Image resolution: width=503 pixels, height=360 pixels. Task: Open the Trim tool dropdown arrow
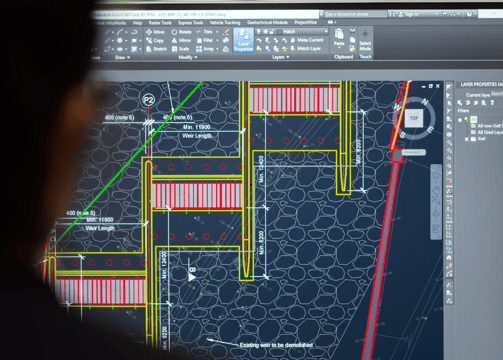pos(217,32)
